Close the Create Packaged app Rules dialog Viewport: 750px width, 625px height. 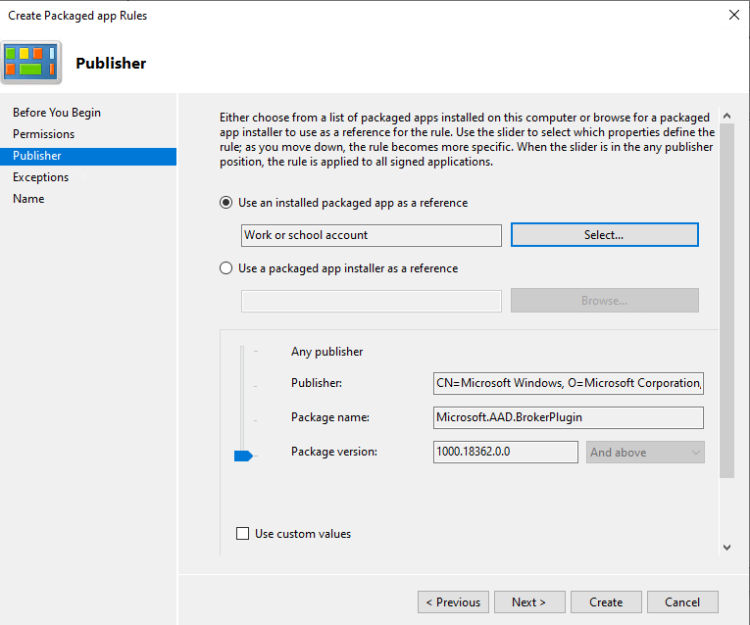click(x=734, y=15)
